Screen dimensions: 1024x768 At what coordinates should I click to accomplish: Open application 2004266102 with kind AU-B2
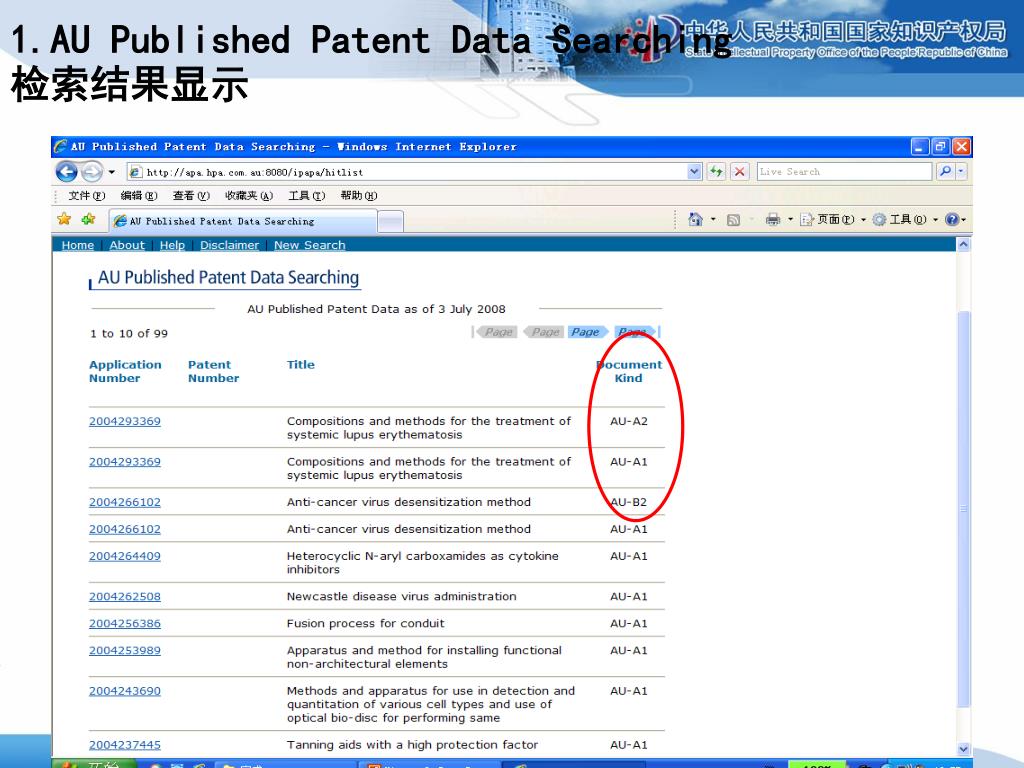click(x=125, y=502)
